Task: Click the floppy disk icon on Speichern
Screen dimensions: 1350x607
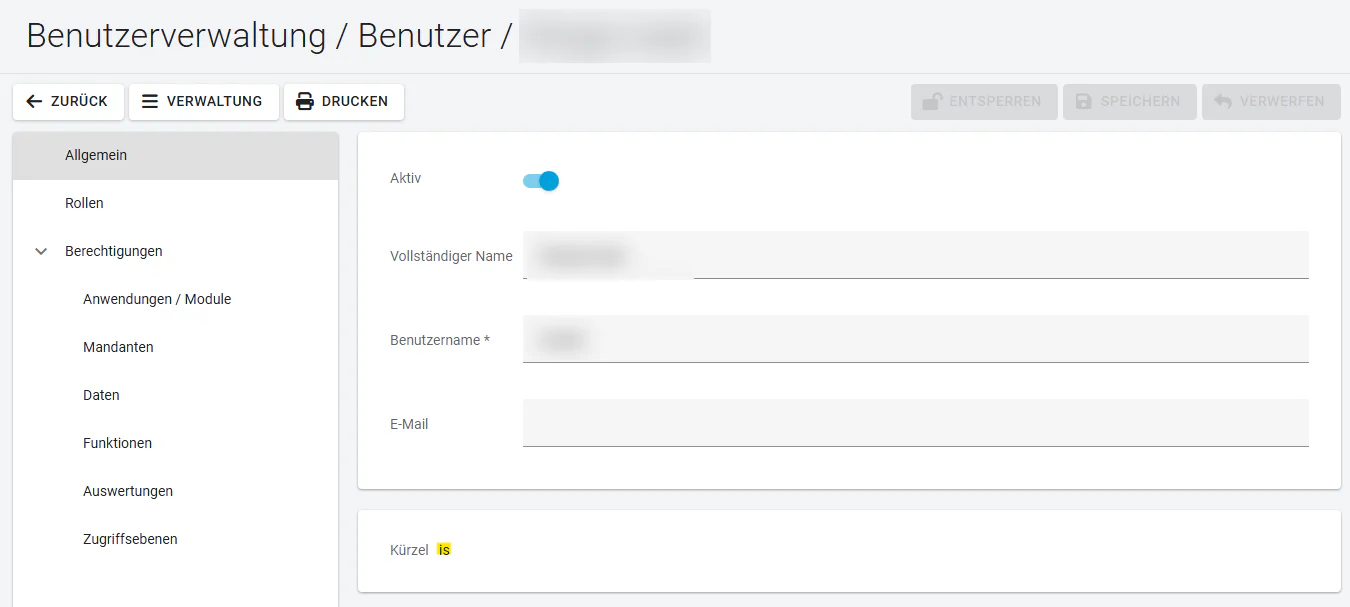Action: click(x=1083, y=101)
